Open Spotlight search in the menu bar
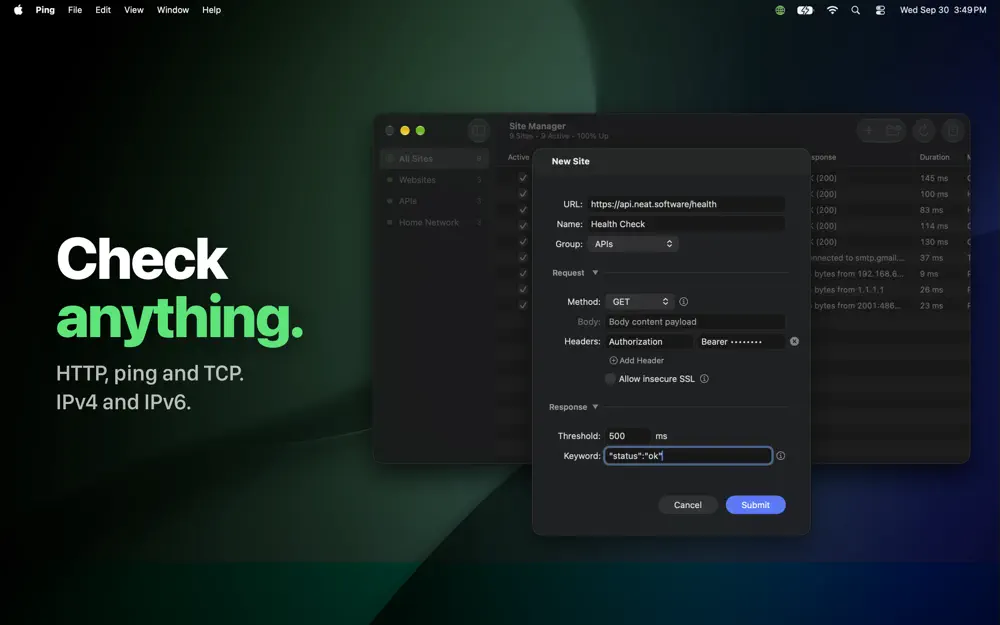The image size is (1000, 625). point(856,10)
